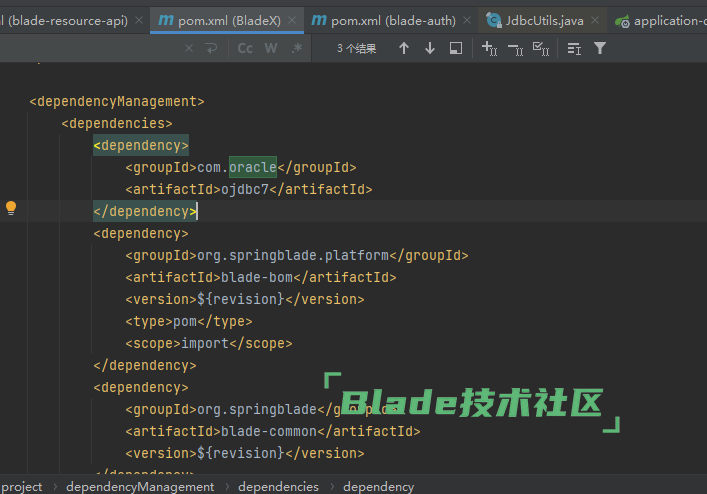The width and height of the screenshot is (707, 494).
Task: Clear the search field text
Action: [x=189, y=48]
